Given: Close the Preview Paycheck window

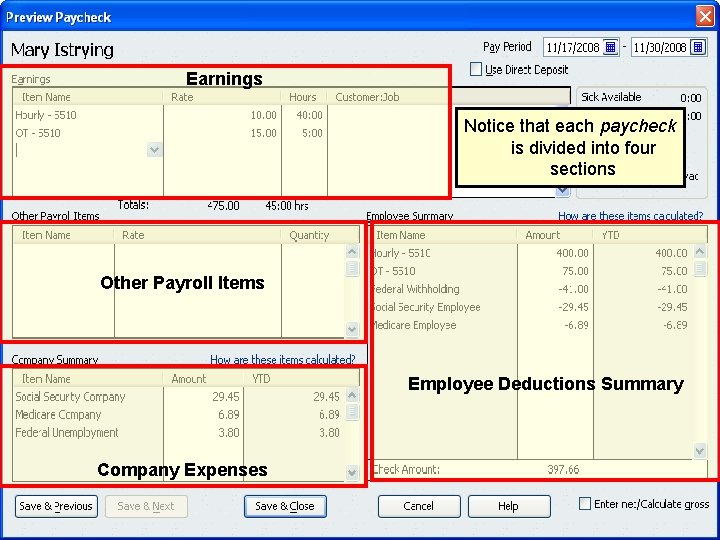Looking at the screenshot, I should point(705,17).
